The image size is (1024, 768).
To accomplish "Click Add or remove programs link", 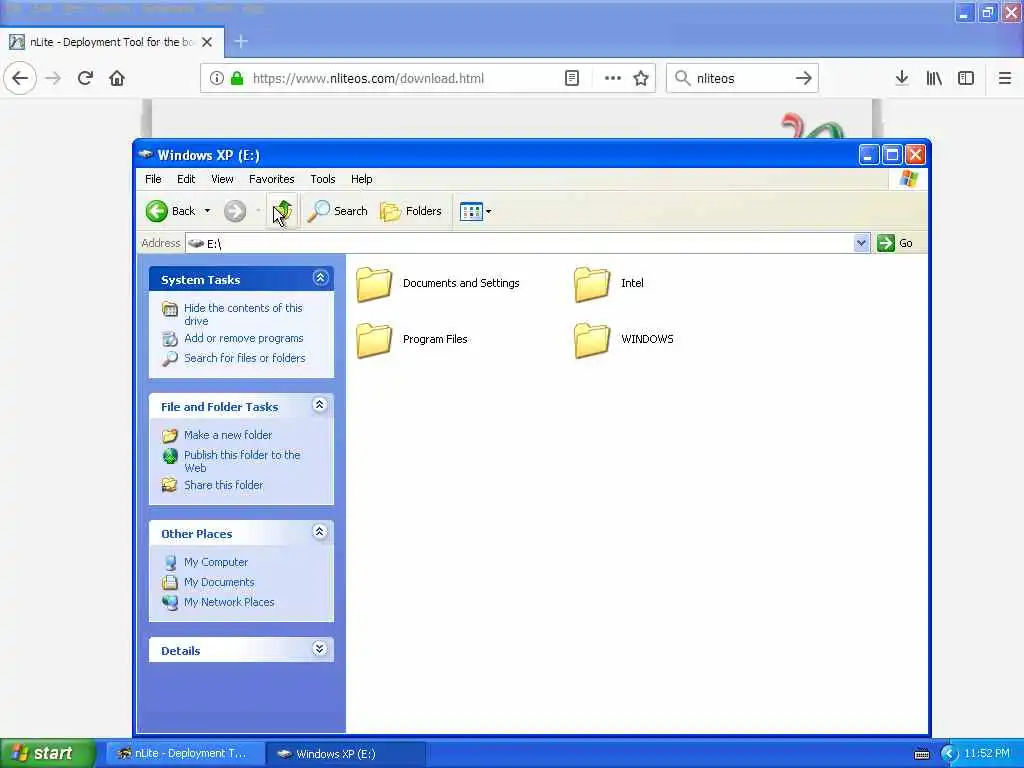I will tap(244, 338).
